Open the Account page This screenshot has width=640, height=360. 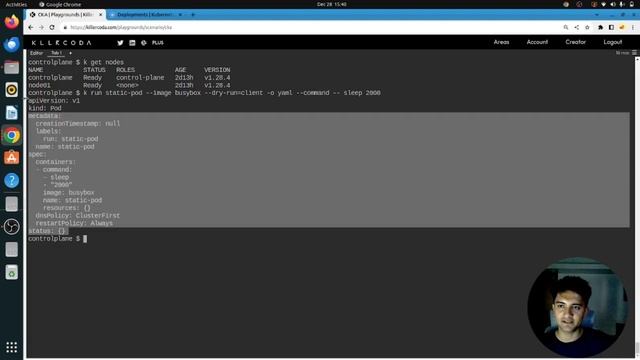click(537, 42)
